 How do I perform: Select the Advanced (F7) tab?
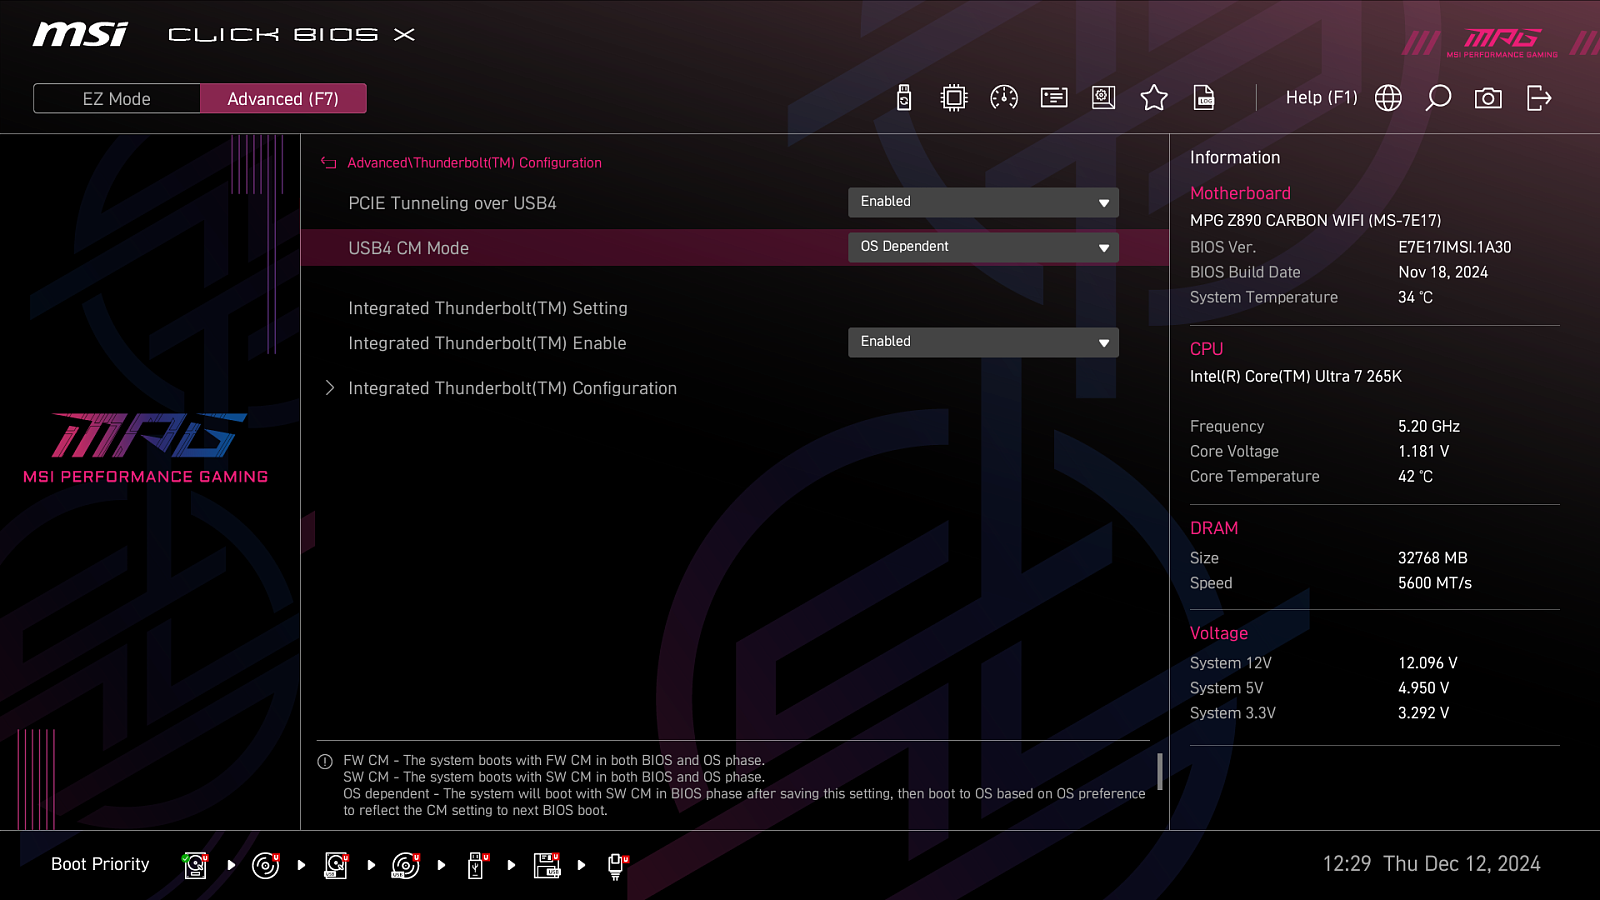tap(283, 99)
